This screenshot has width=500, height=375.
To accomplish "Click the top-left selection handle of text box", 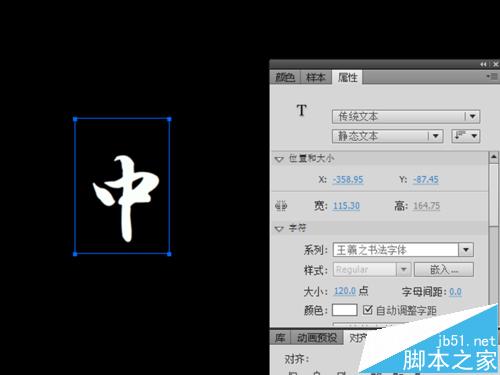I will pos(75,119).
